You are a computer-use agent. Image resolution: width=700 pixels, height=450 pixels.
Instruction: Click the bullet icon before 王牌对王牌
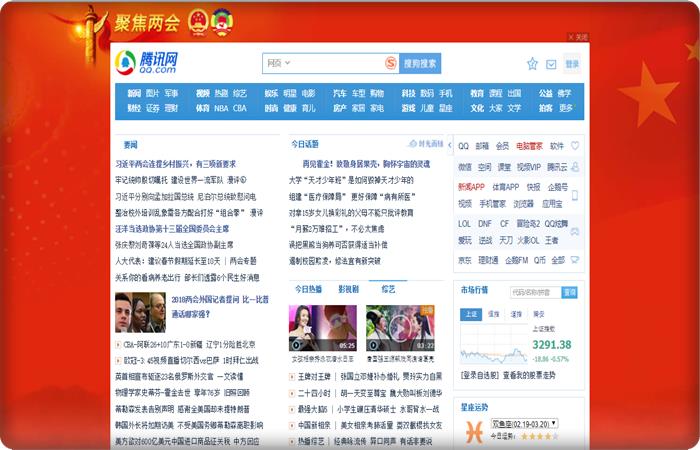[x=292, y=377]
